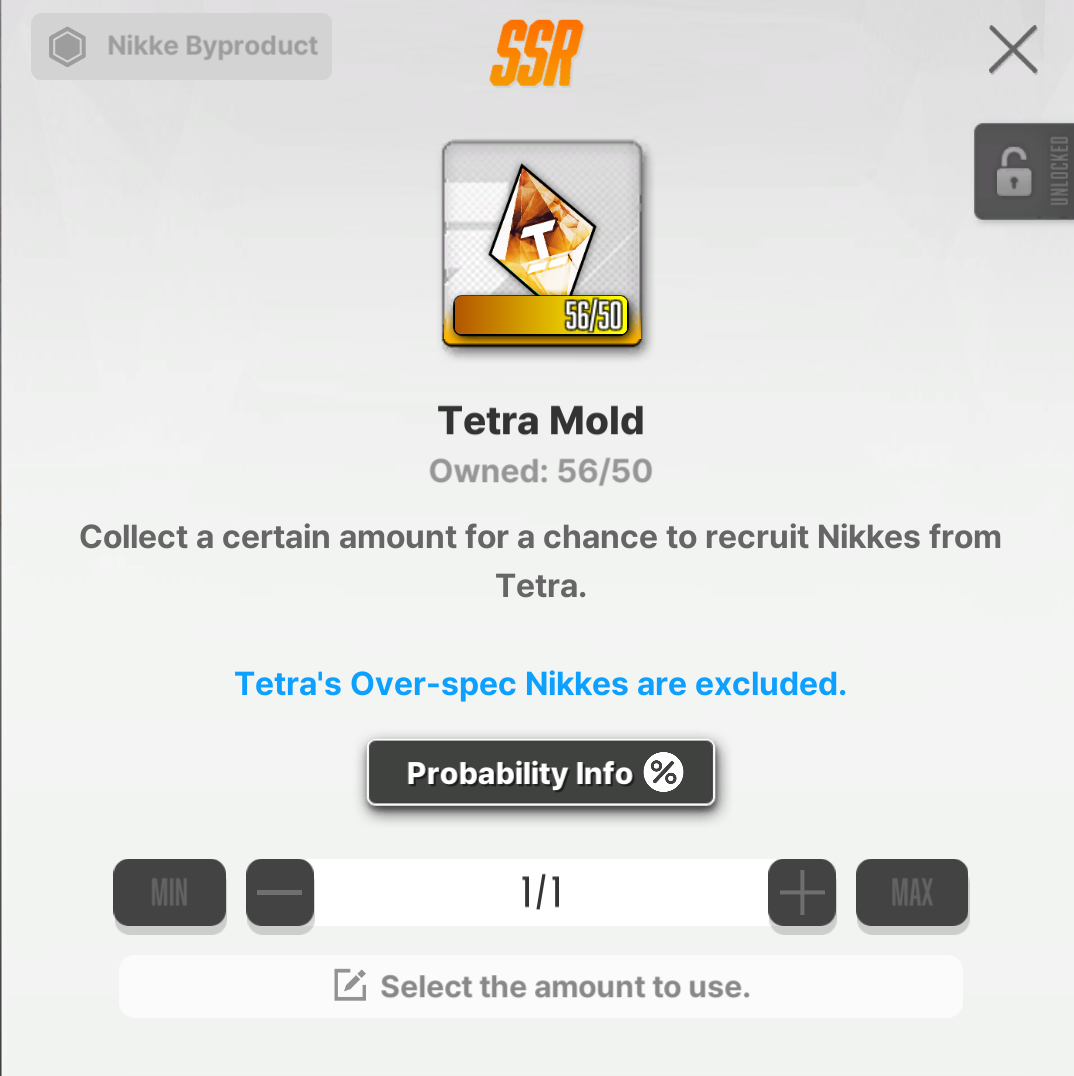Select the Nikke Byproduct tag
Screen dimensions: 1074x1076
[x=181, y=47]
